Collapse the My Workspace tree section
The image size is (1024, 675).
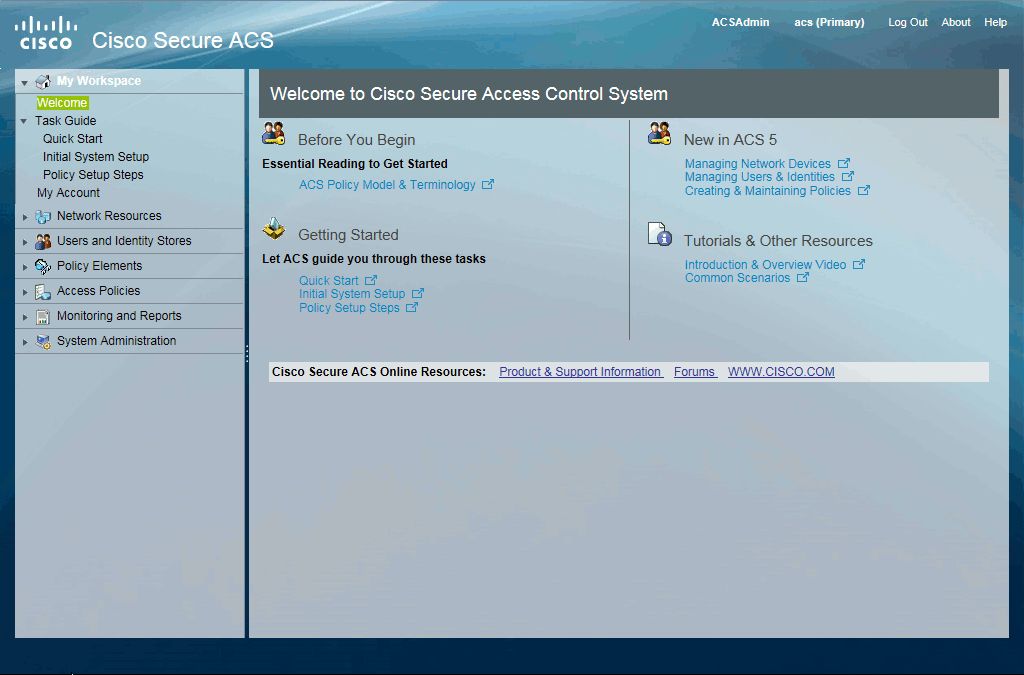click(22, 81)
